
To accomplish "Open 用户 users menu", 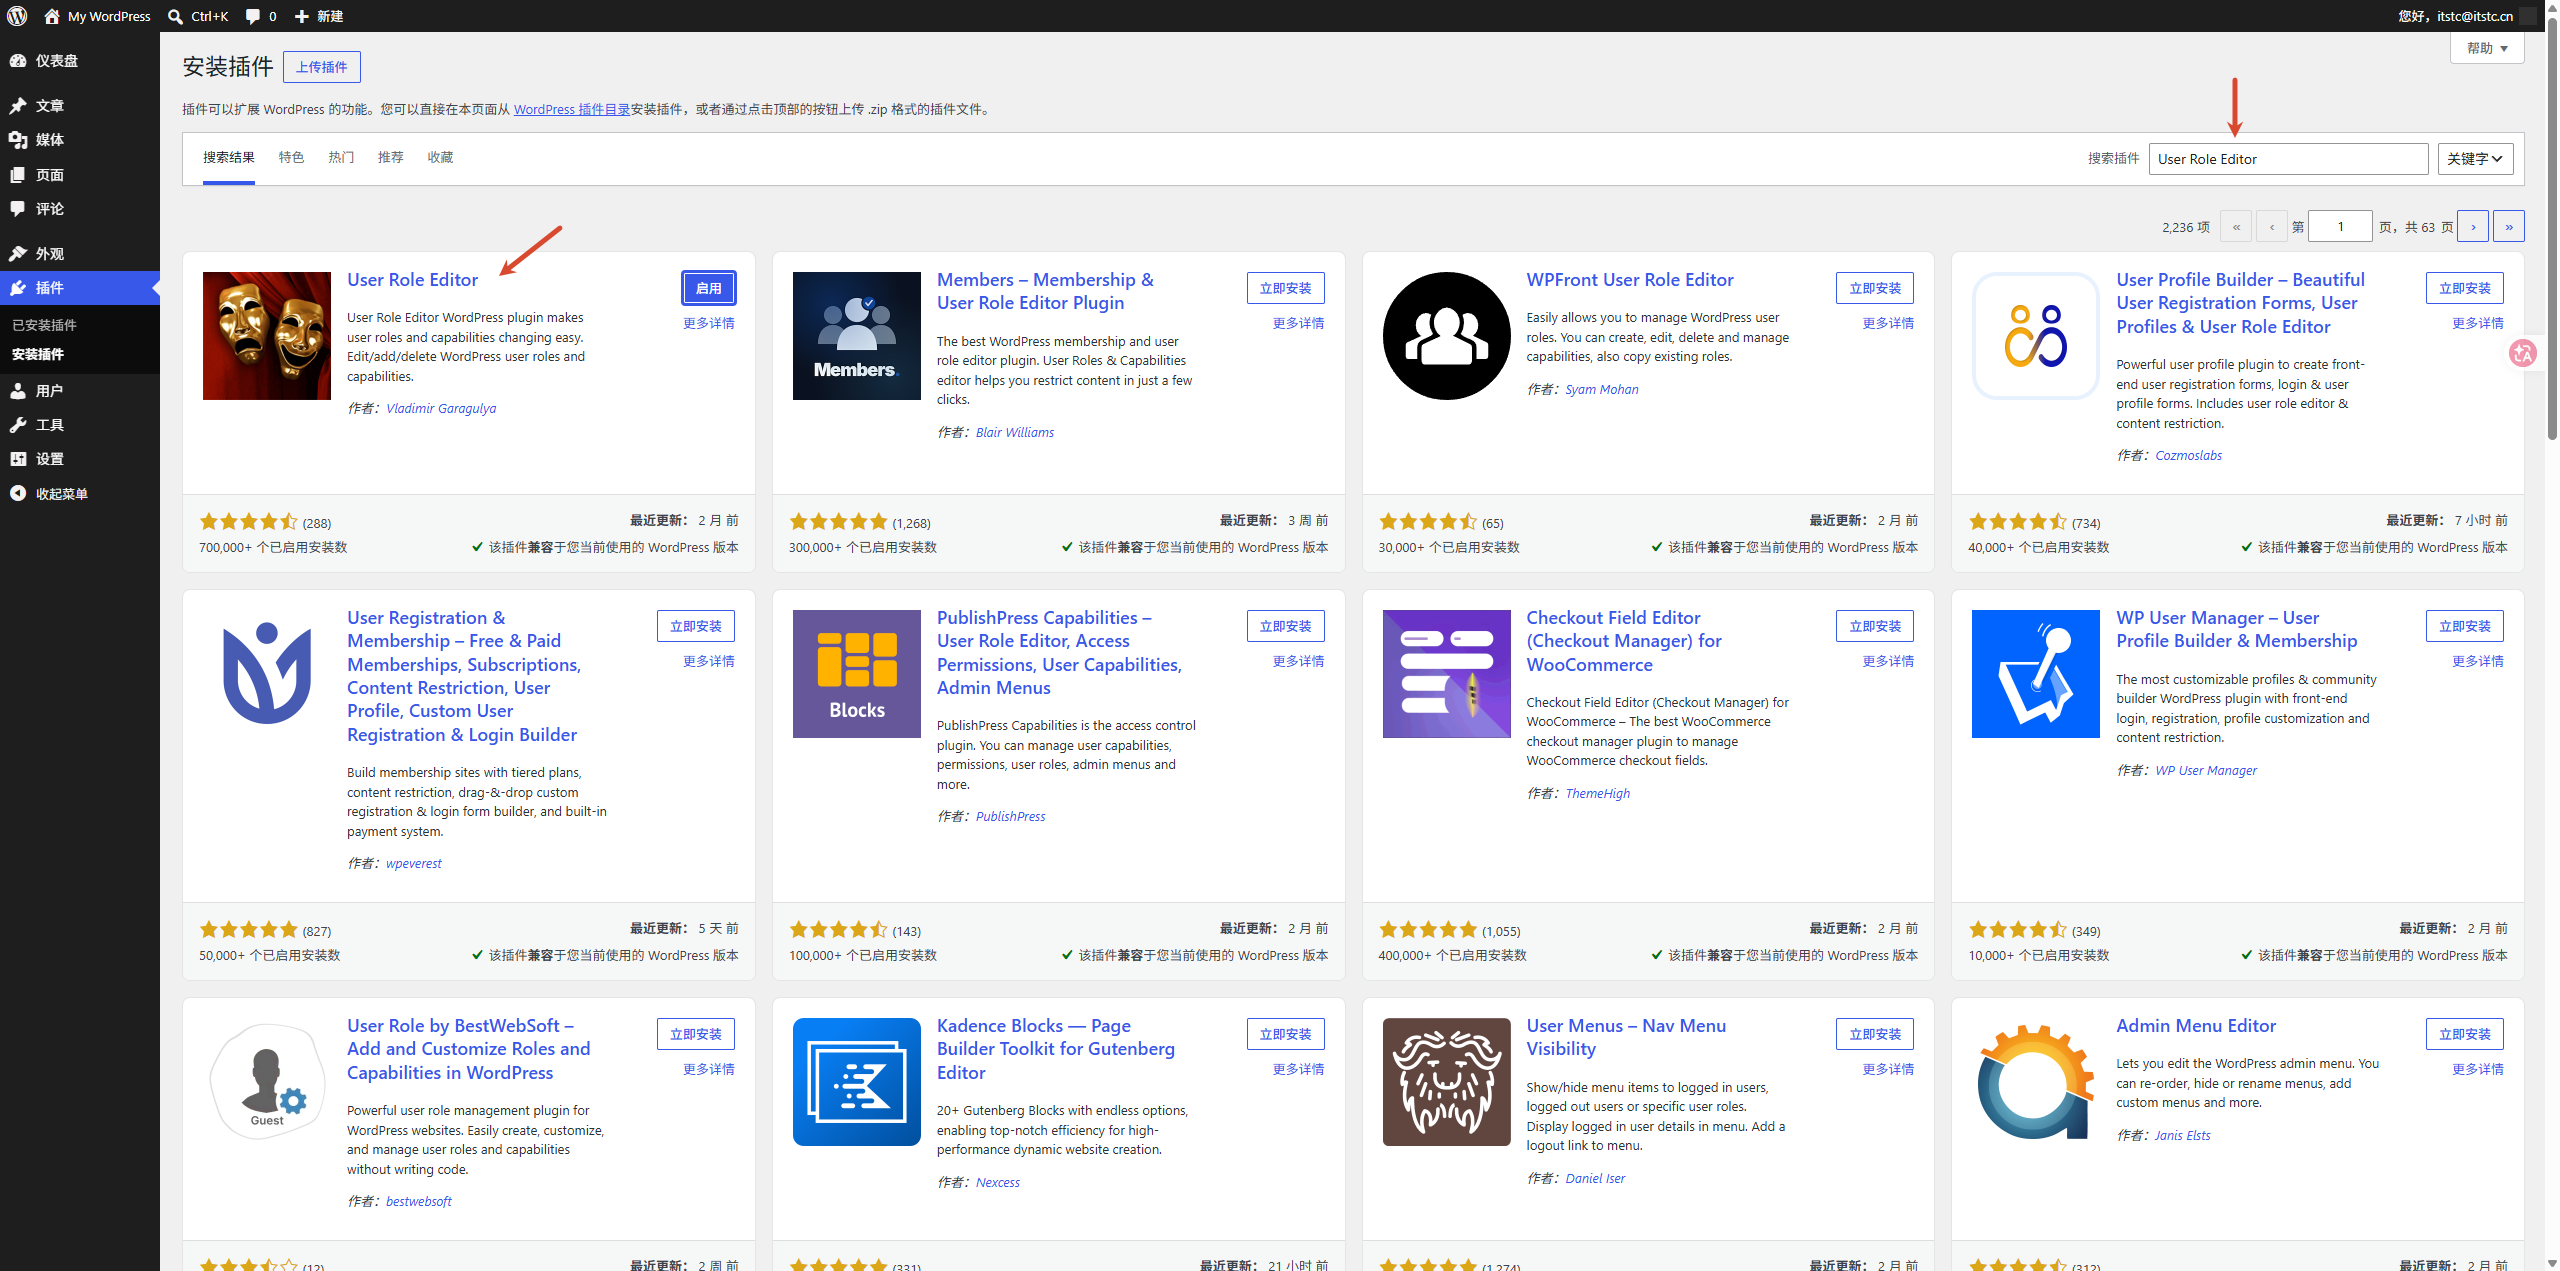I will (x=80, y=391).
